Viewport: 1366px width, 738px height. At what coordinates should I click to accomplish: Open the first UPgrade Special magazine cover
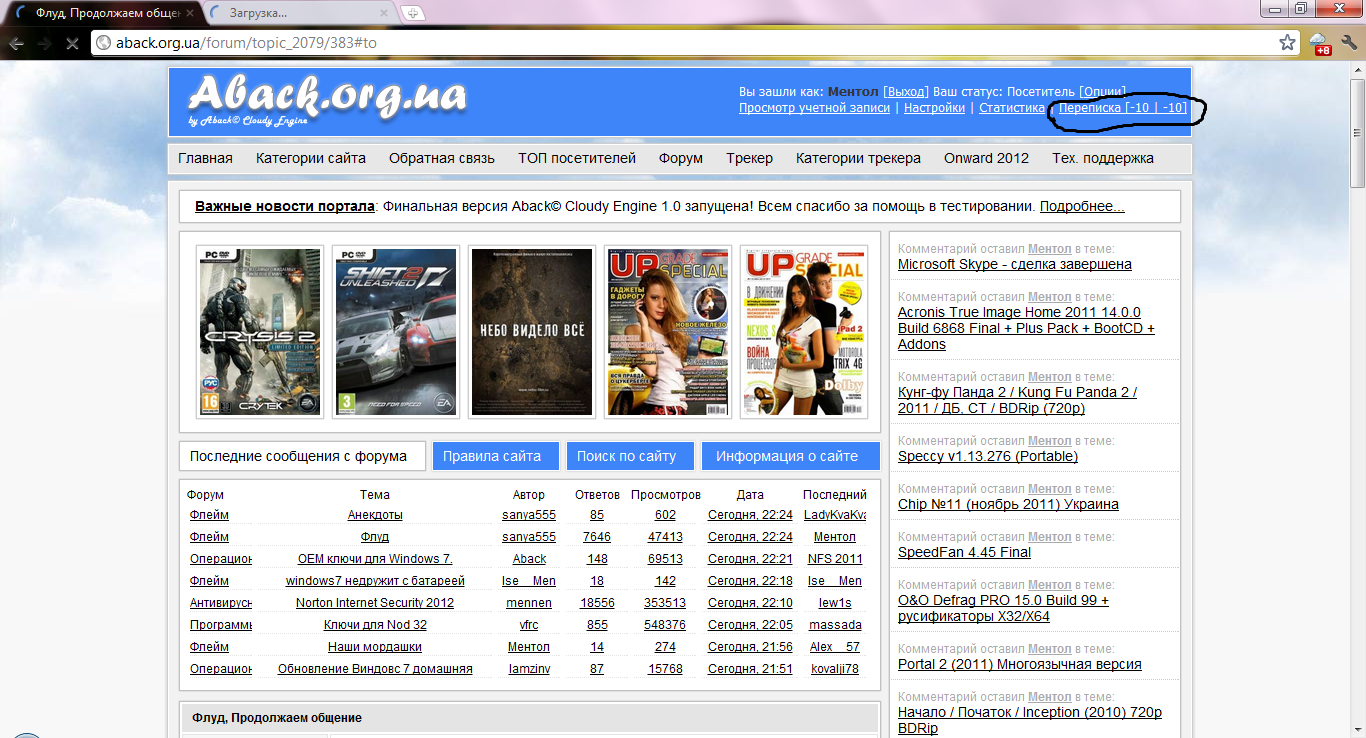coord(668,331)
